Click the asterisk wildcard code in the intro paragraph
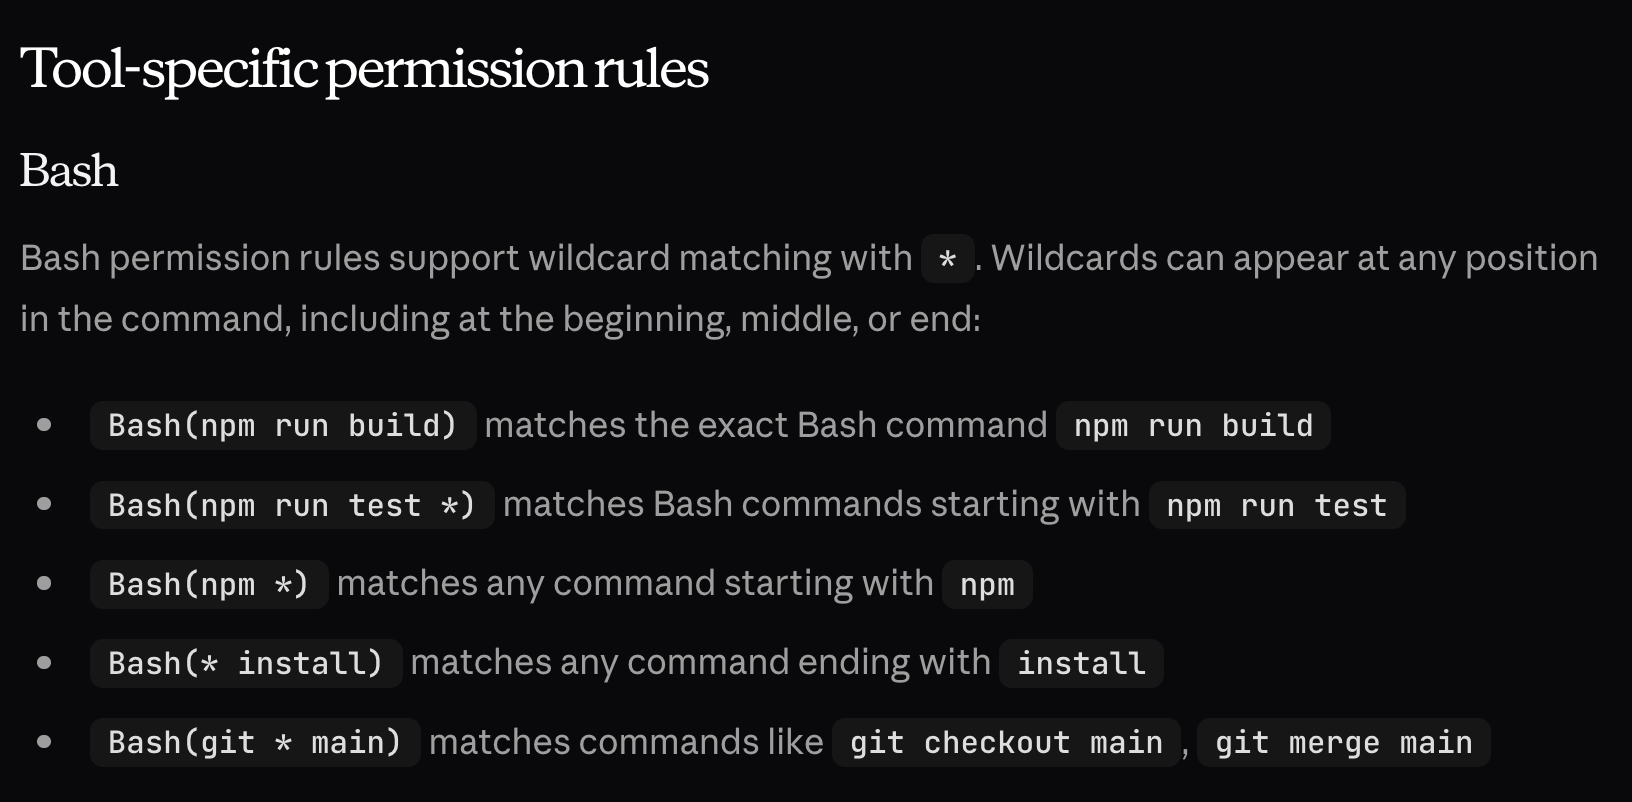The image size is (1632, 802). (x=947, y=260)
